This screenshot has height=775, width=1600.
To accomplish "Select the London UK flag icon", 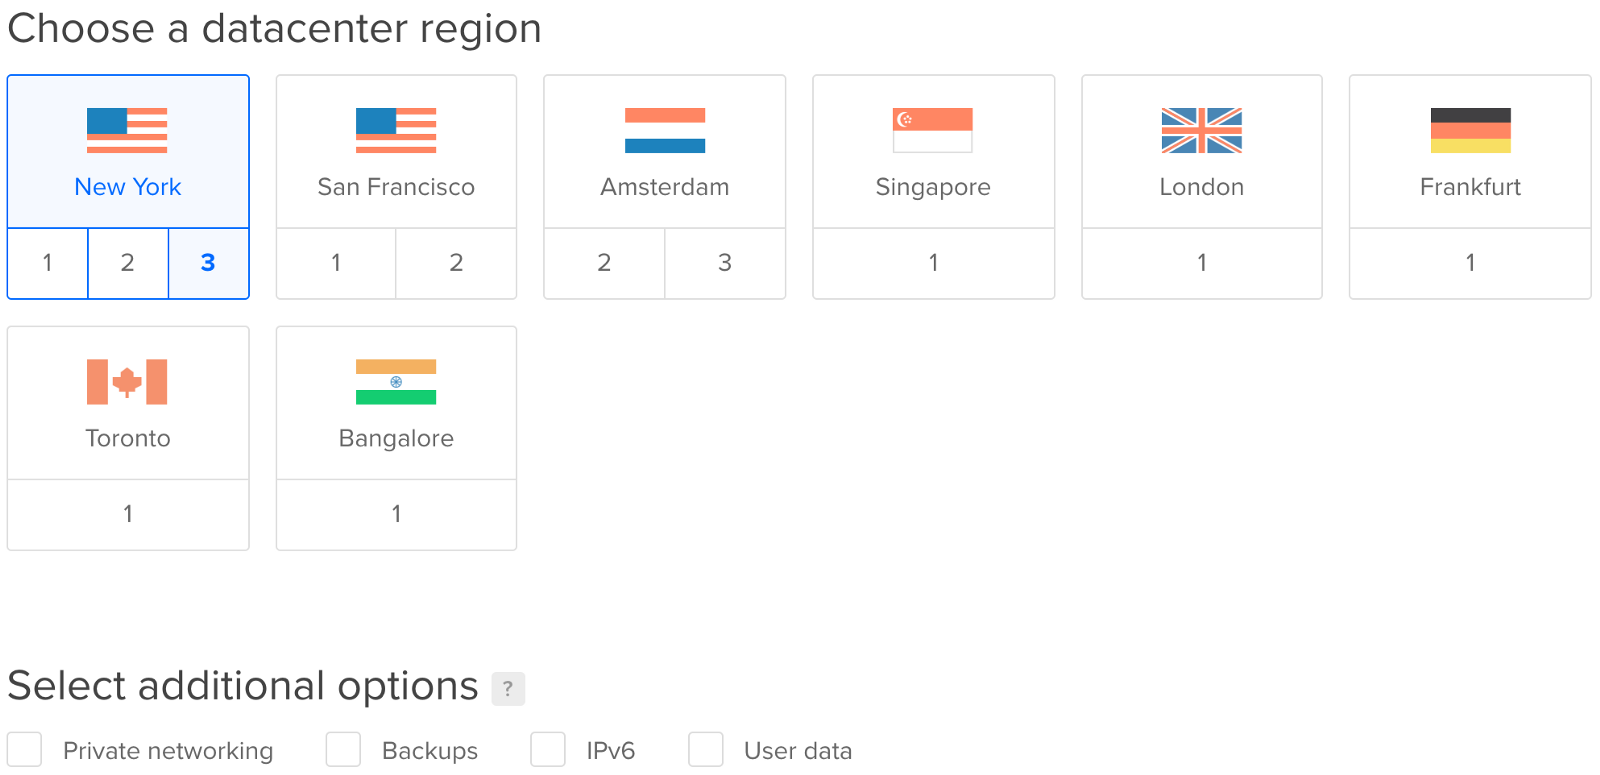I will pos(1202,130).
